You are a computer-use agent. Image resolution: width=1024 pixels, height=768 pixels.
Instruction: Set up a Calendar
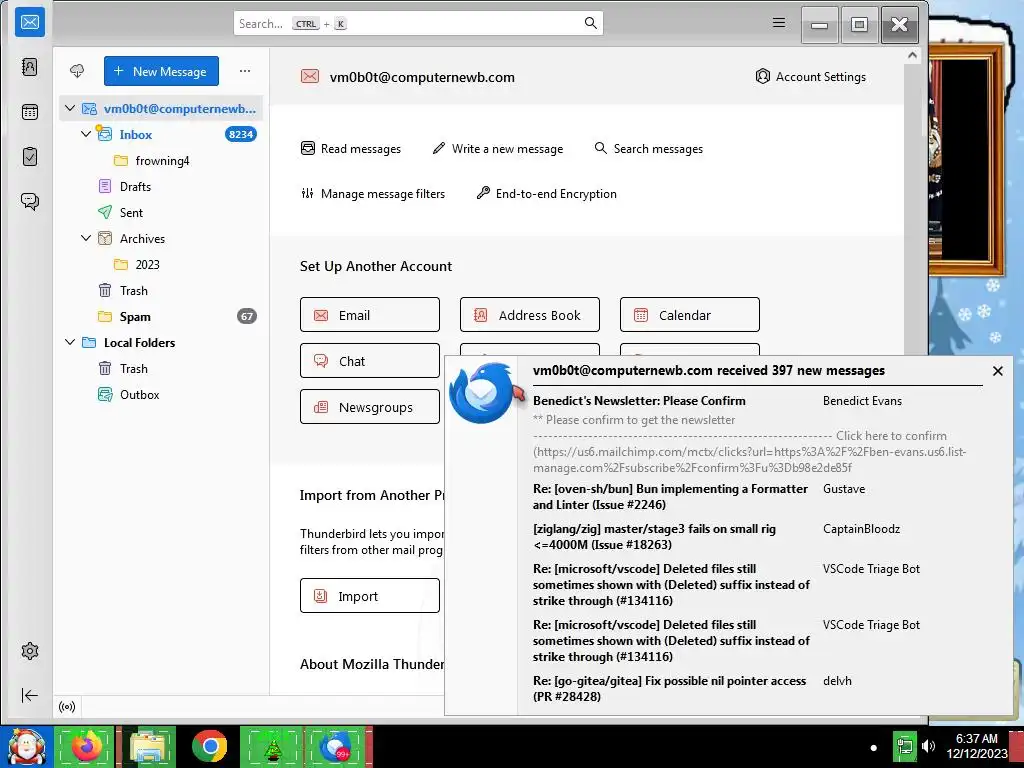click(x=690, y=315)
